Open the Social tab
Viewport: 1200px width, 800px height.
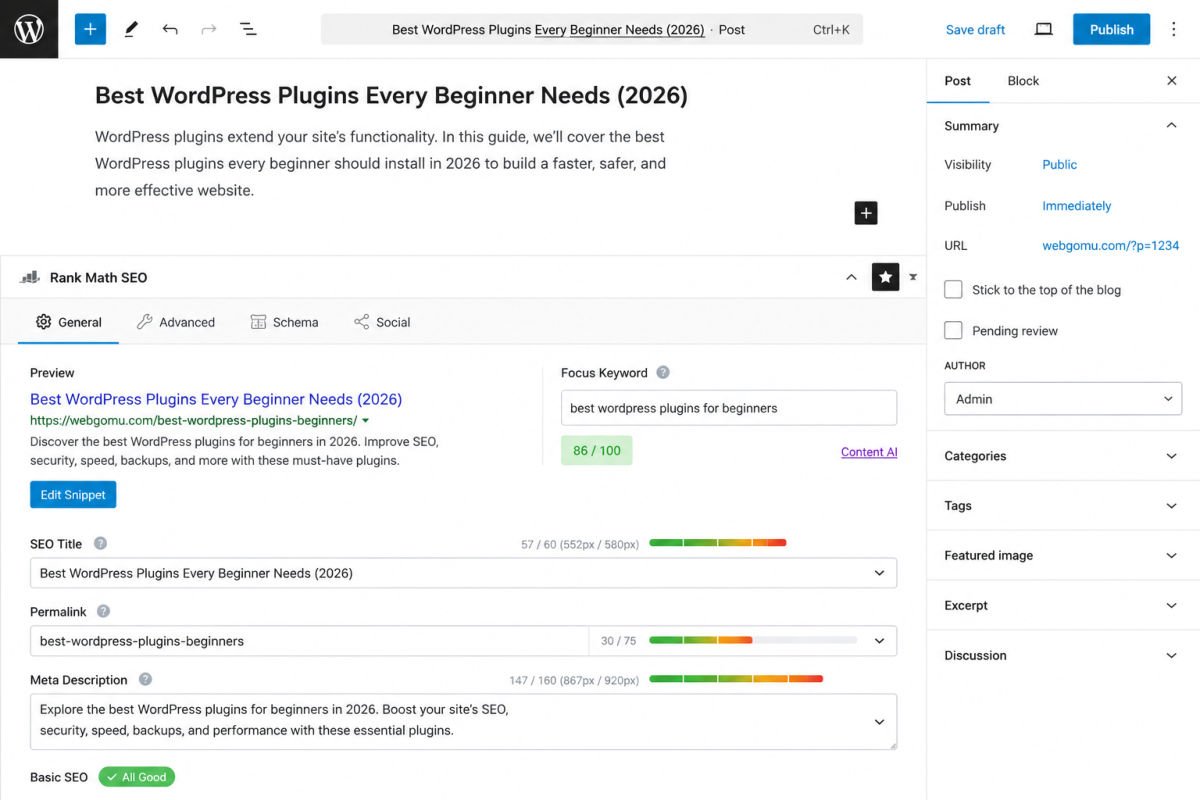382,322
